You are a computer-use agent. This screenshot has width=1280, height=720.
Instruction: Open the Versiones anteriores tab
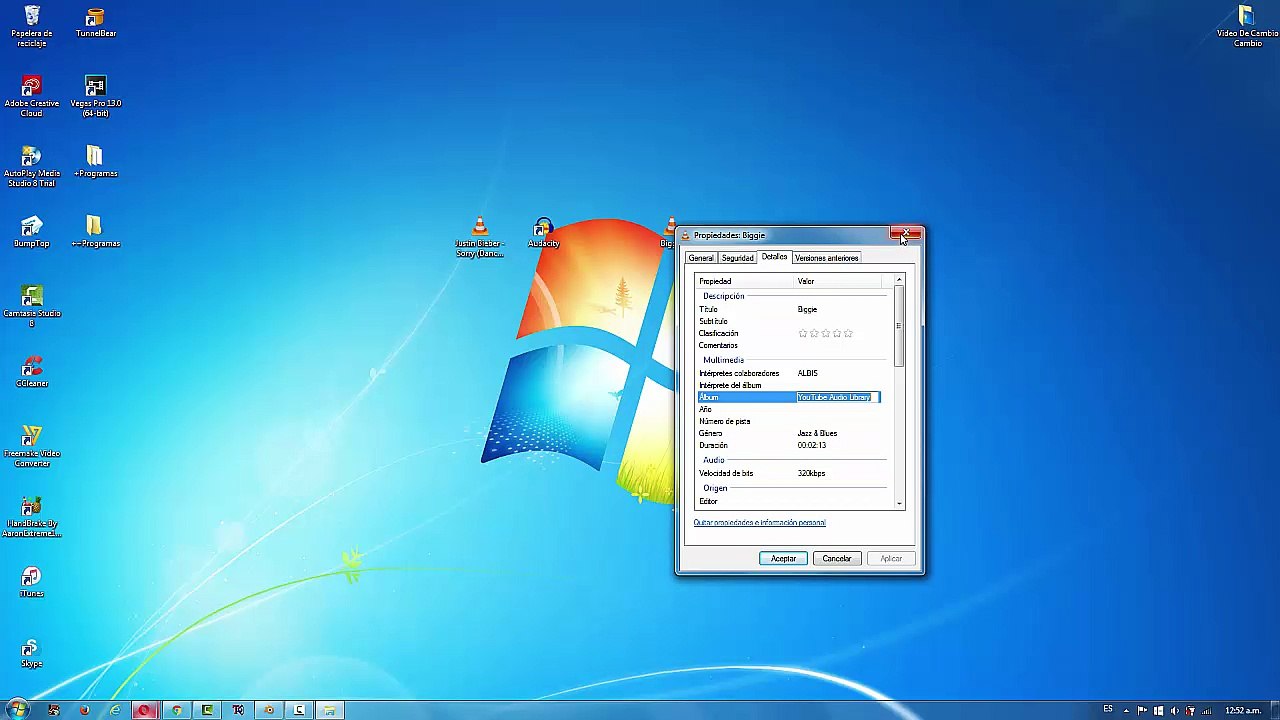point(826,258)
